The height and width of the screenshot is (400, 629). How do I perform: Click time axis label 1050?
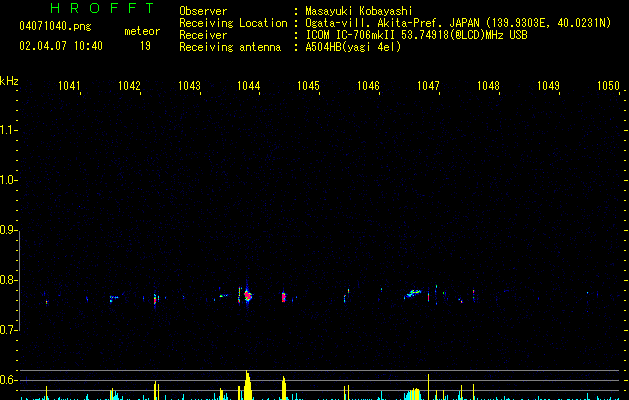[609, 86]
